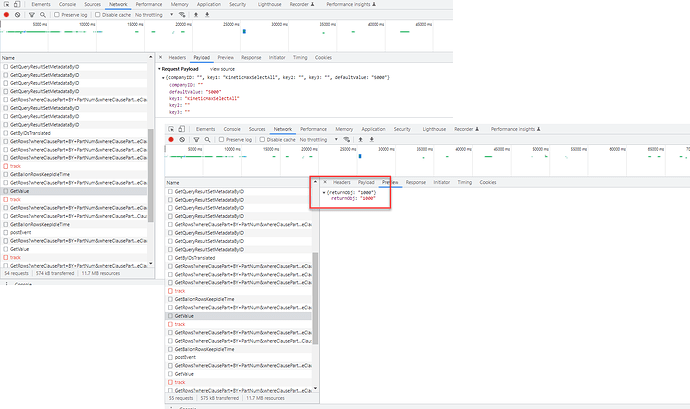Select GetByIDsTranslated request in upper list
Screen dimensions: 690x409
tap(74, 133)
